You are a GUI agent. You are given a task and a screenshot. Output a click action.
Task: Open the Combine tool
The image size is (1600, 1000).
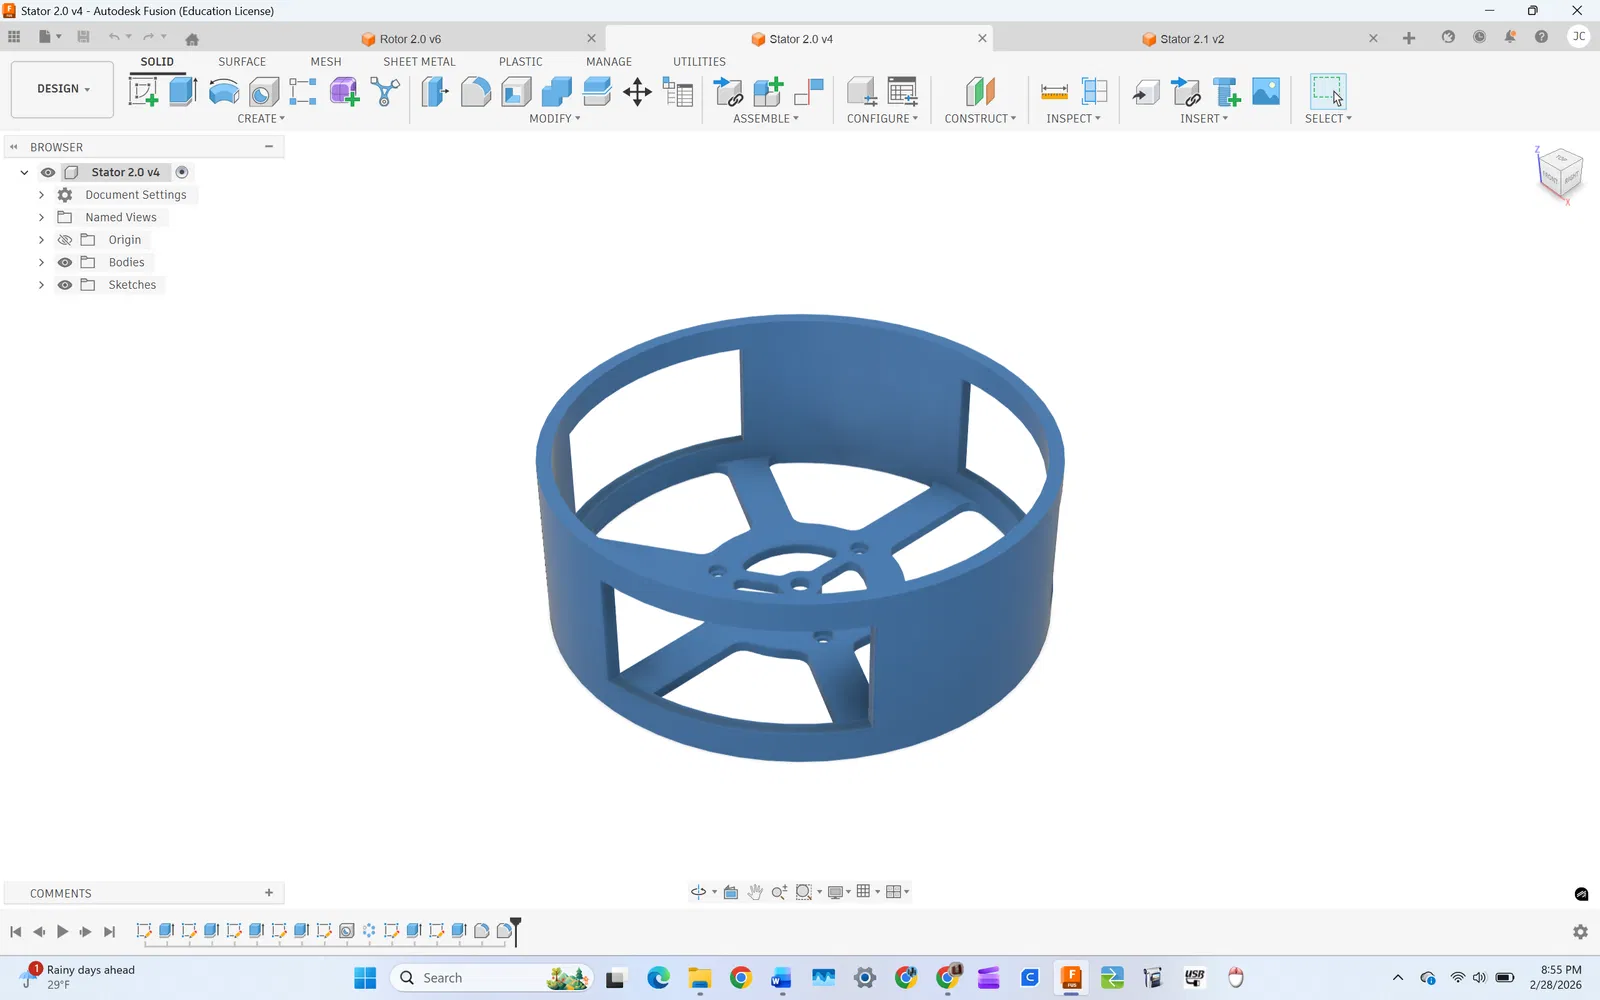click(x=556, y=92)
